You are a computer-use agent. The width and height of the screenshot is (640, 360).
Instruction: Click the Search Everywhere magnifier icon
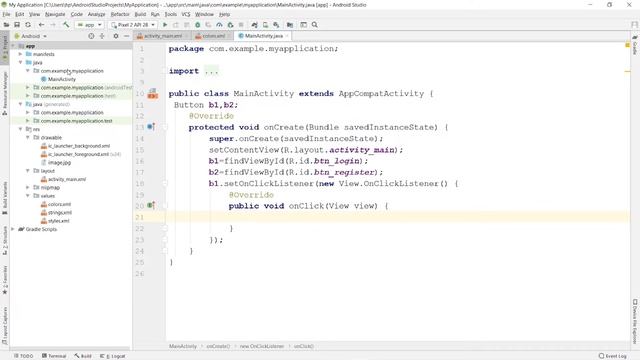coord(315,25)
